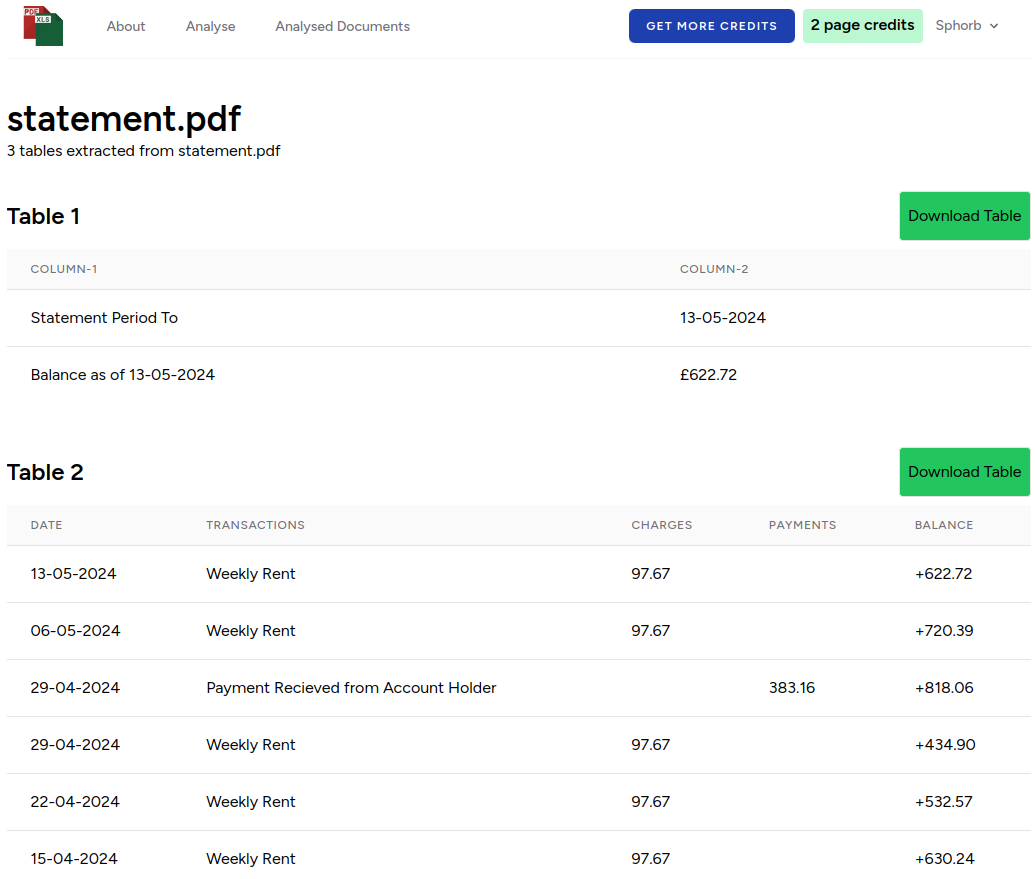Click the TRANSACTIONS column header
1035x879 pixels.
click(255, 525)
